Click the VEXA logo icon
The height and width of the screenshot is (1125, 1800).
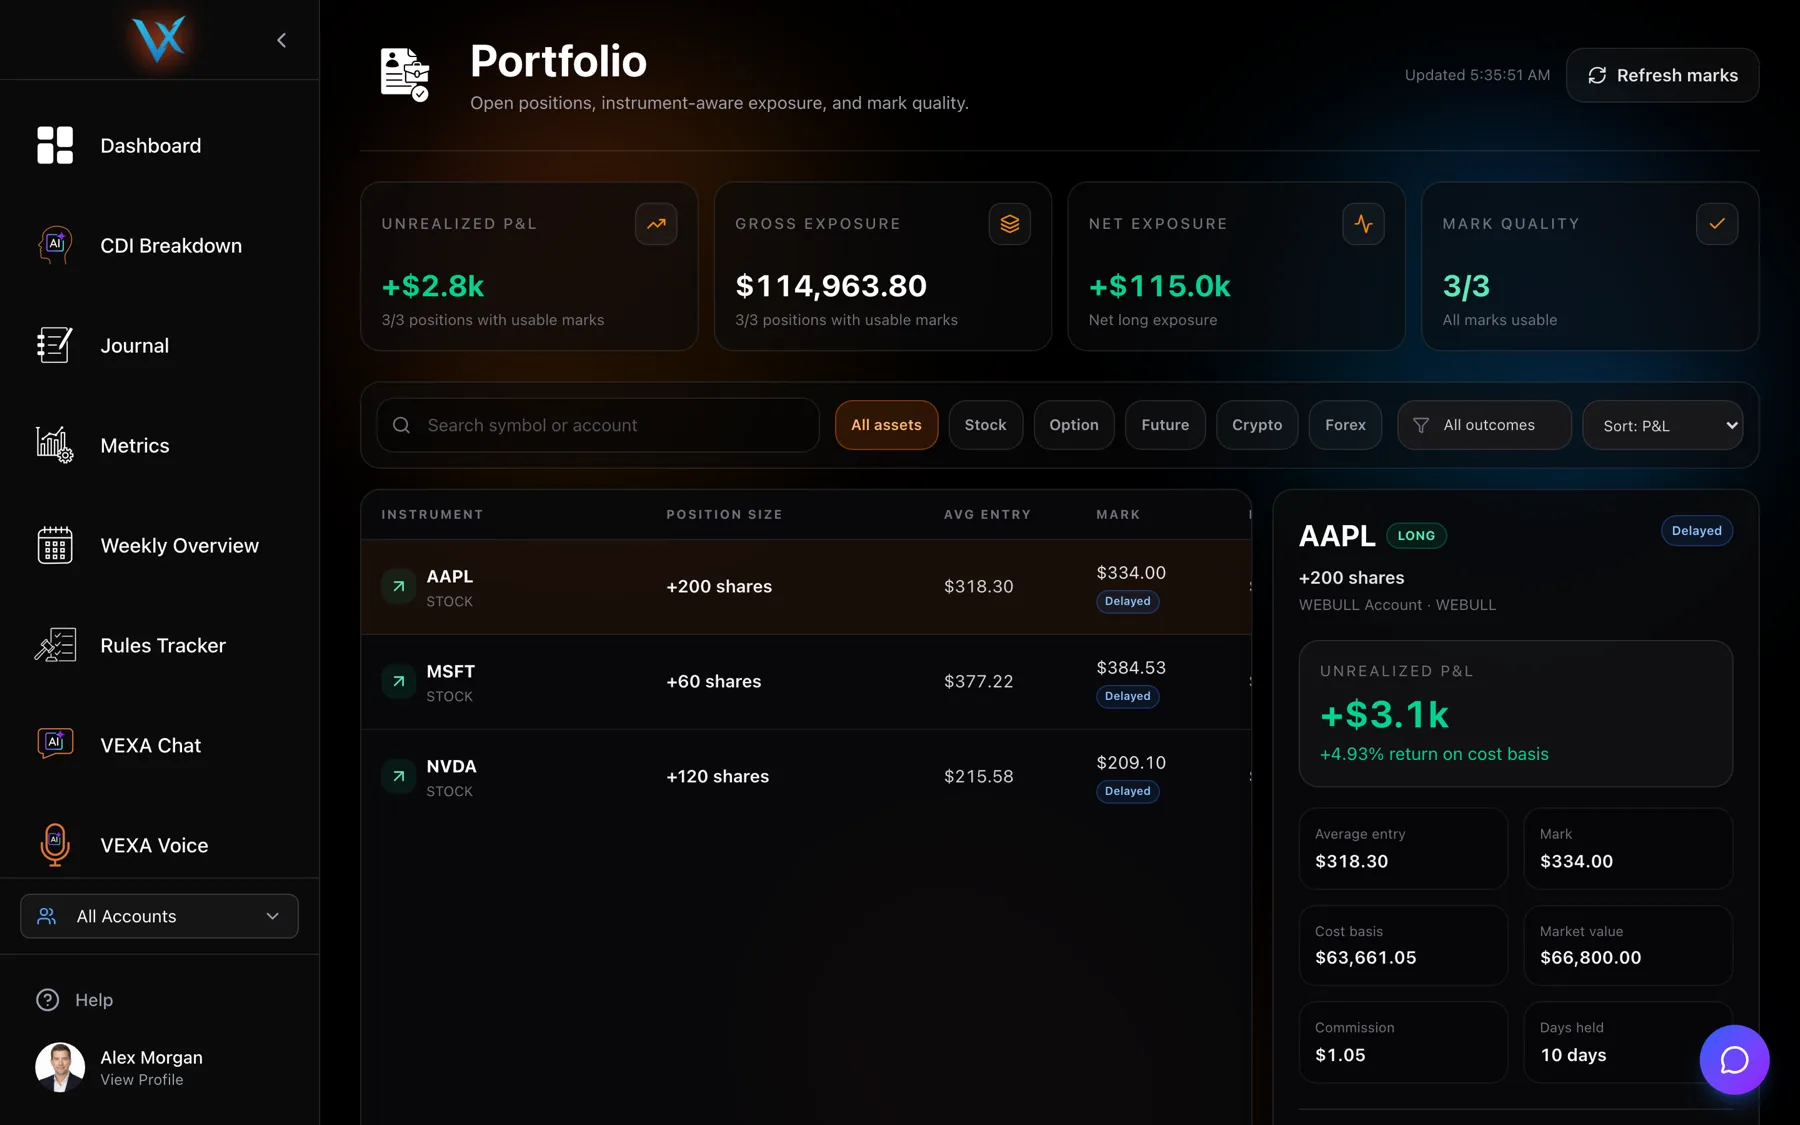(159, 40)
